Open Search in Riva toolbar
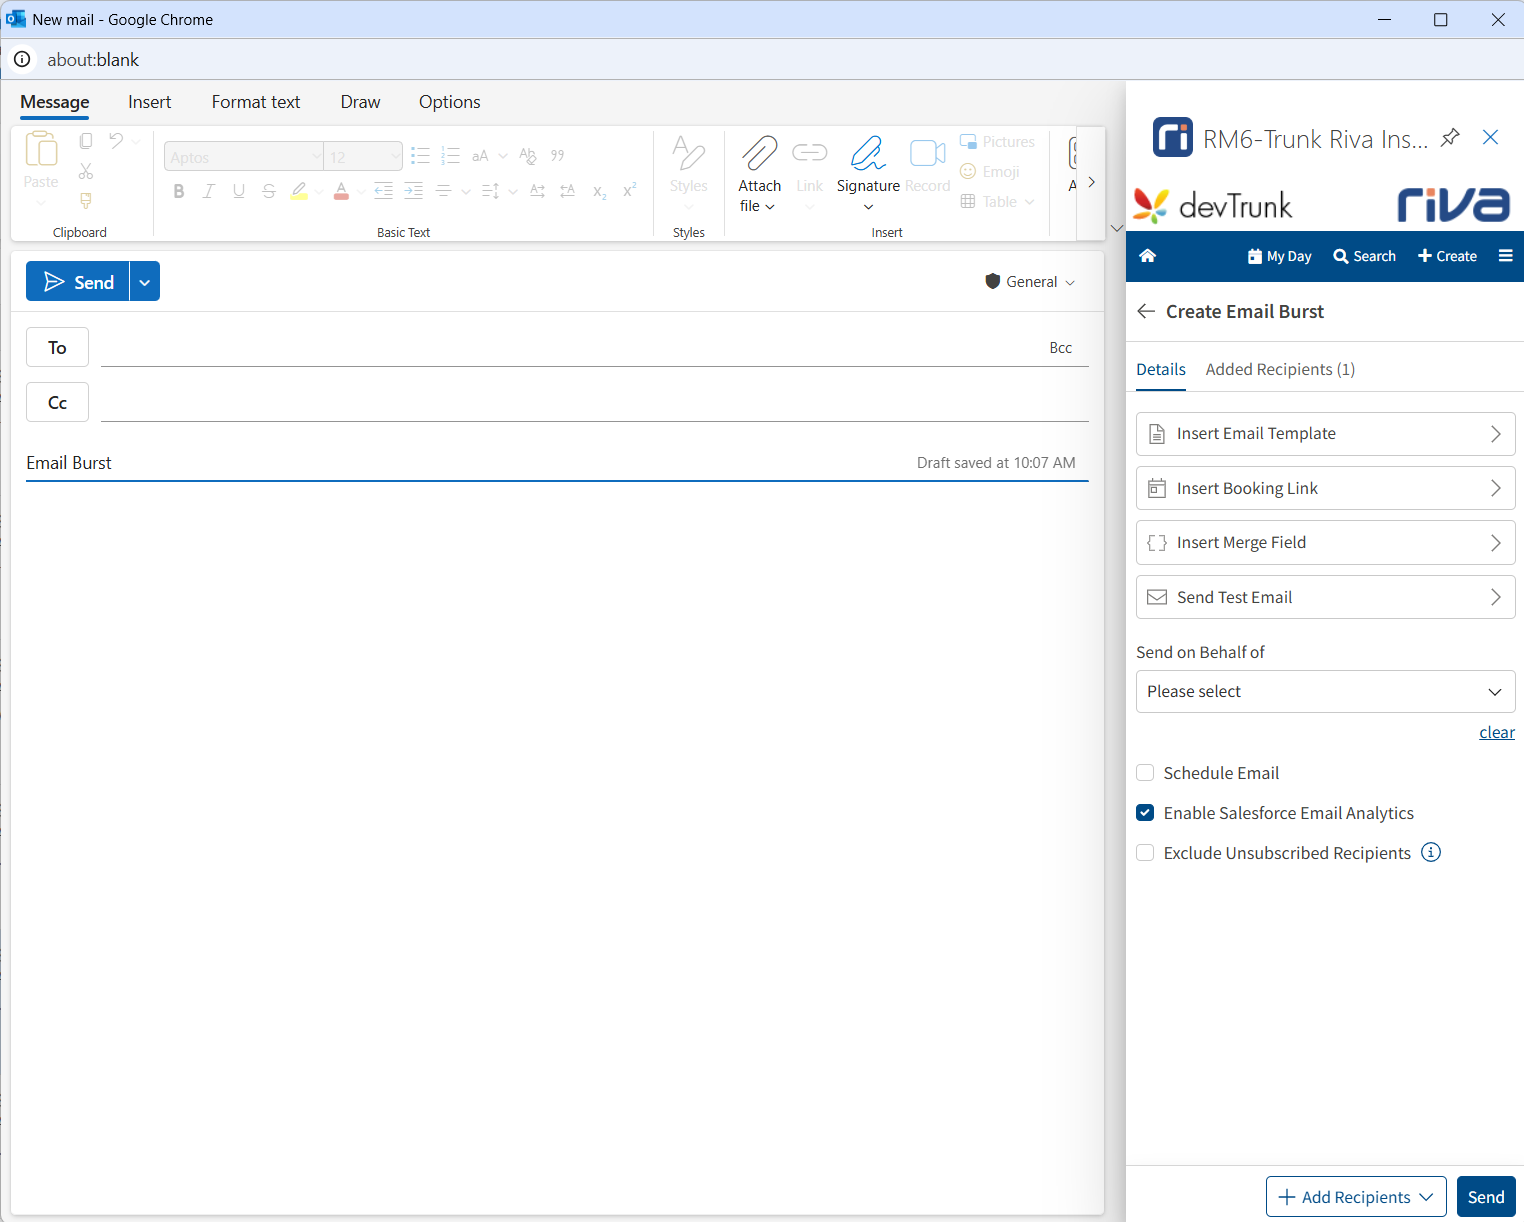 tap(1364, 256)
